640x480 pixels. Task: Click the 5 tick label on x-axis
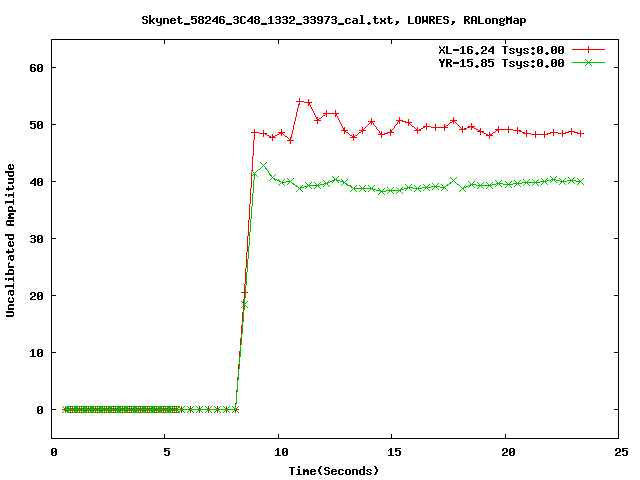[x=167, y=452]
